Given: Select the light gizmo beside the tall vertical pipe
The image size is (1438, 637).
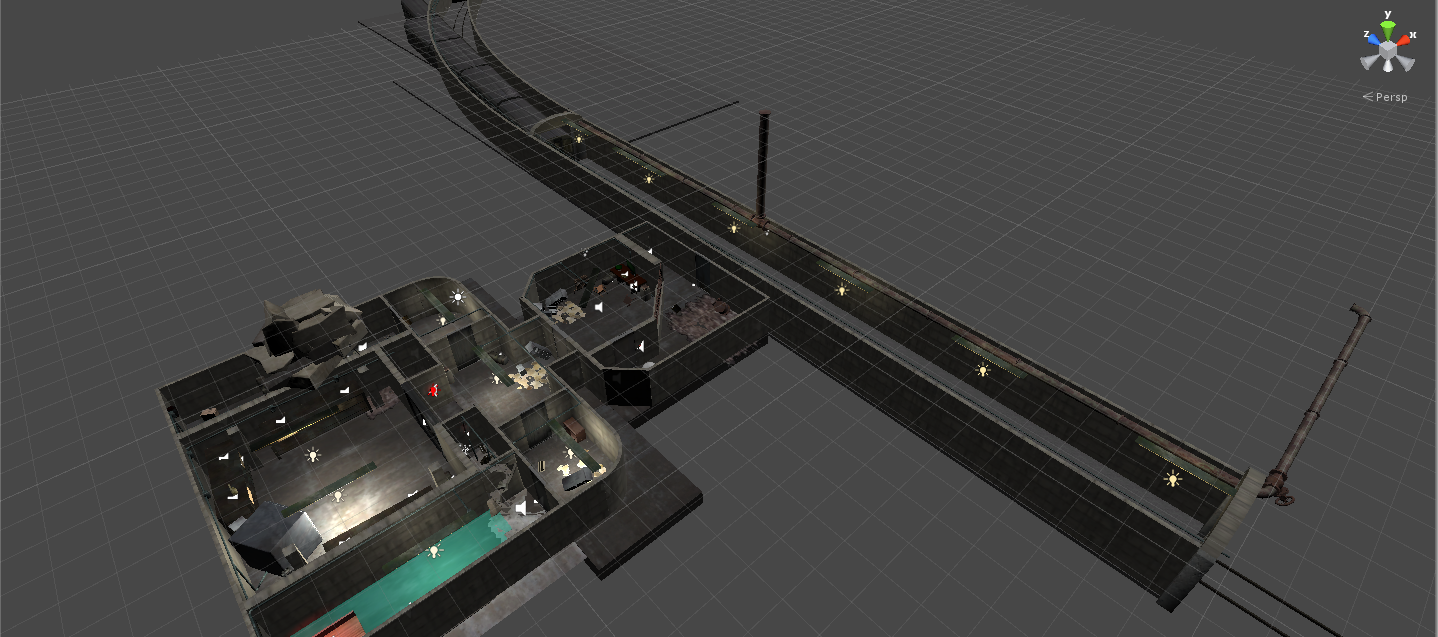Looking at the screenshot, I should tap(733, 228).
